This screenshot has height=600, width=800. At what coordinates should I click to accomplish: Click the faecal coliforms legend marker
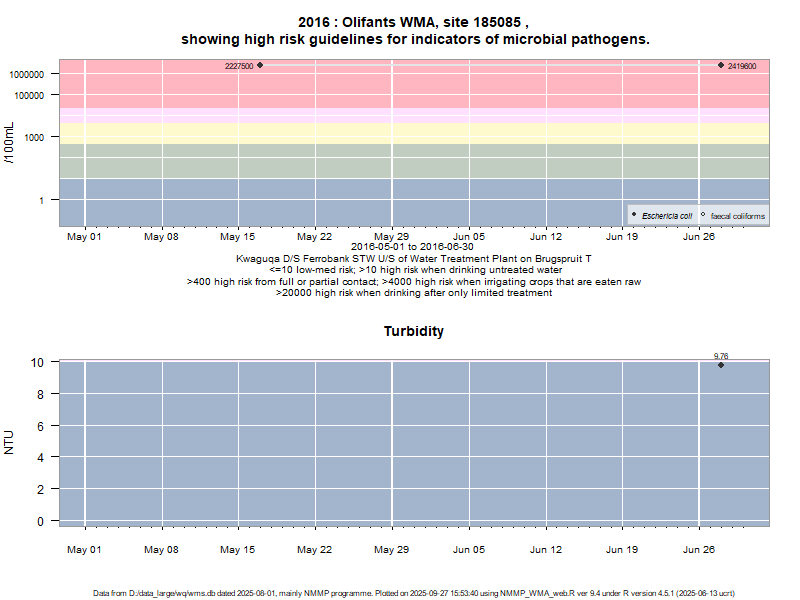[x=703, y=215]
